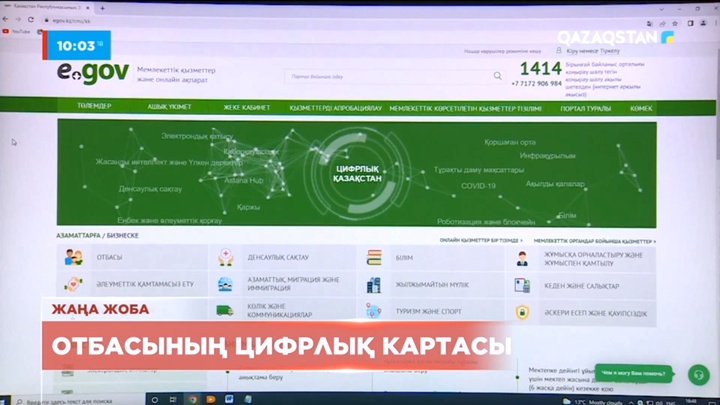Click the Әскери есеп shield lock icon
Viewport: 720px width, 405px height.
pyautogui.click(x=522, y=313)
